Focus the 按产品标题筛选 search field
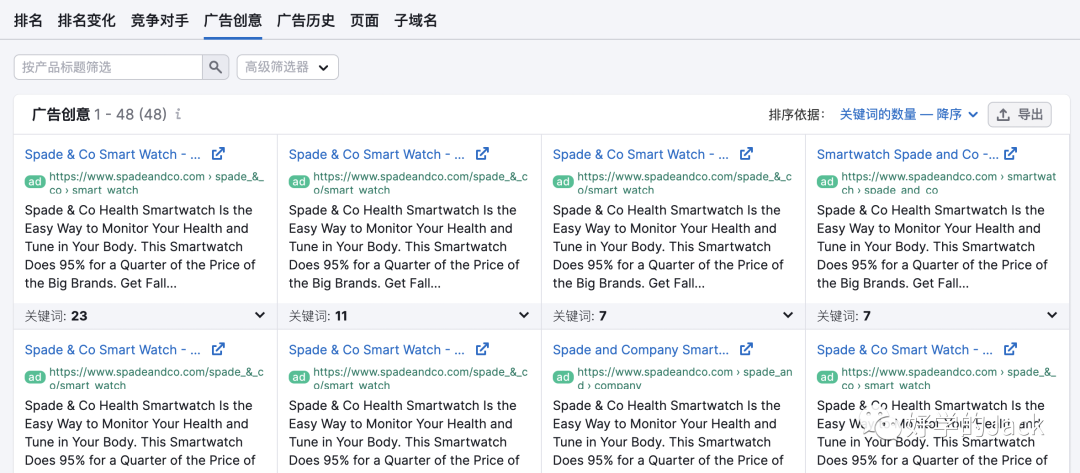Viewport: 1080px width, 473px height. [x=108, y=67]
